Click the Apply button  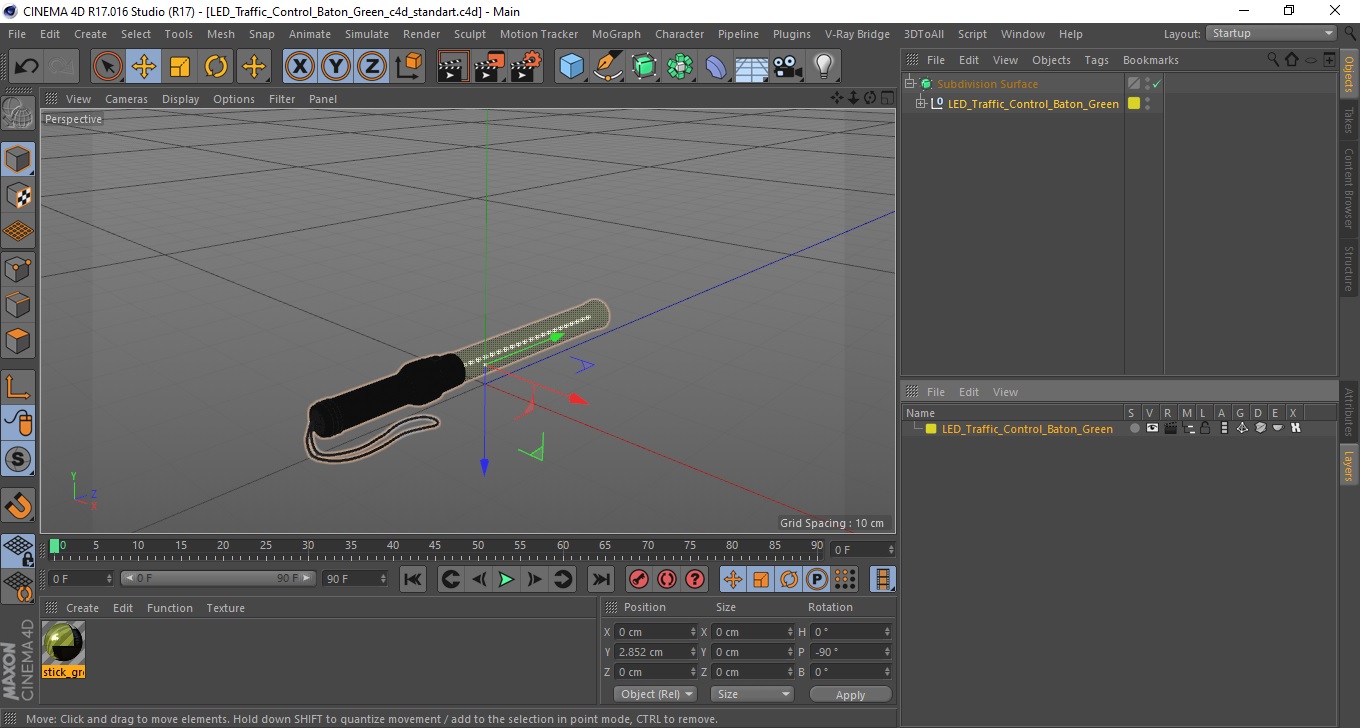pyautogui.click(x=850, y=694)
